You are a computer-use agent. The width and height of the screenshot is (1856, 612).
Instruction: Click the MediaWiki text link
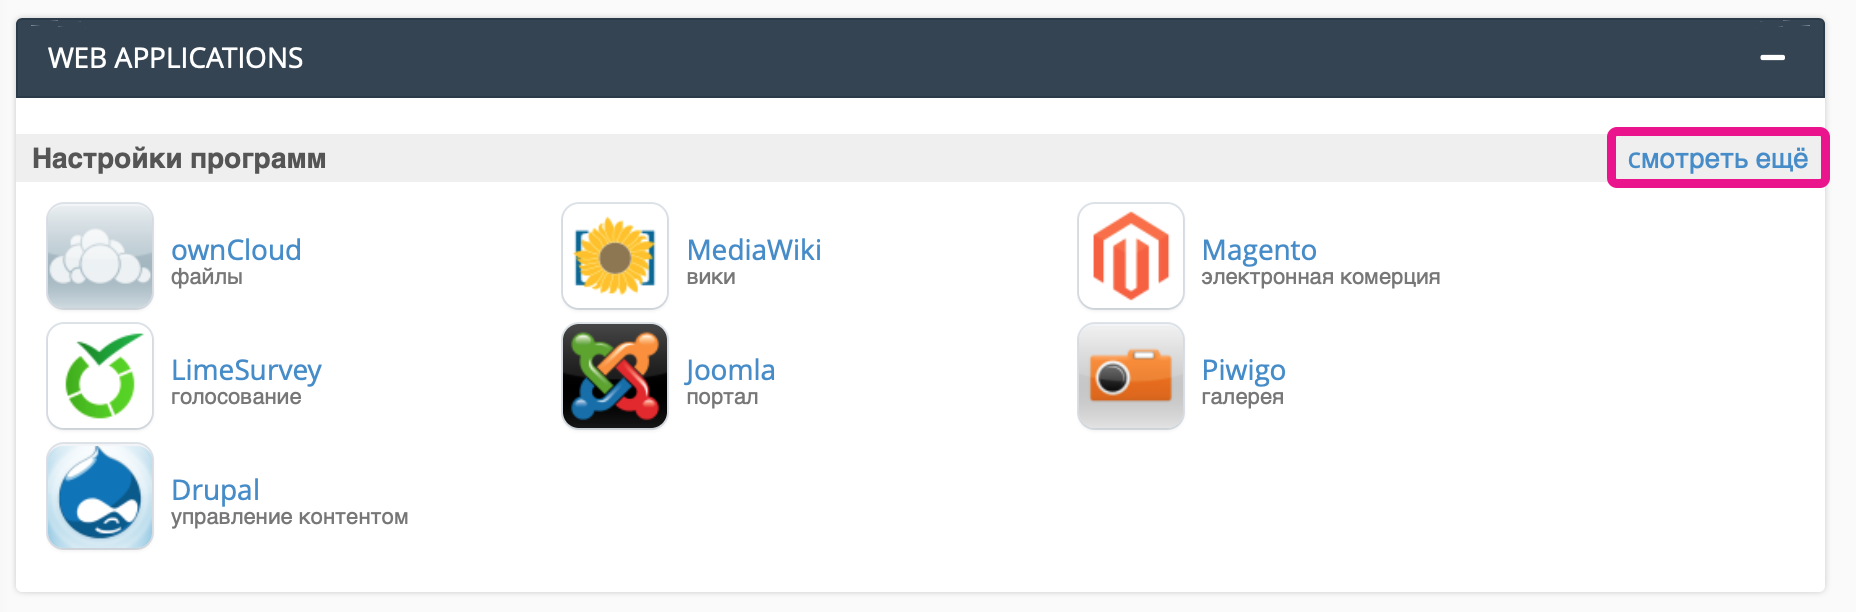click(754, 250)
